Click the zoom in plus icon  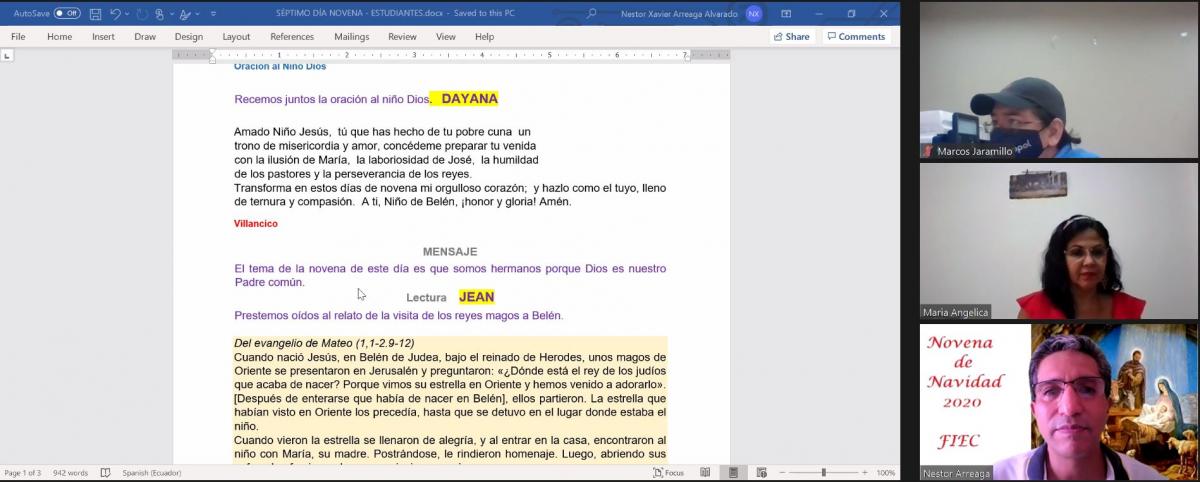[866, 473]
